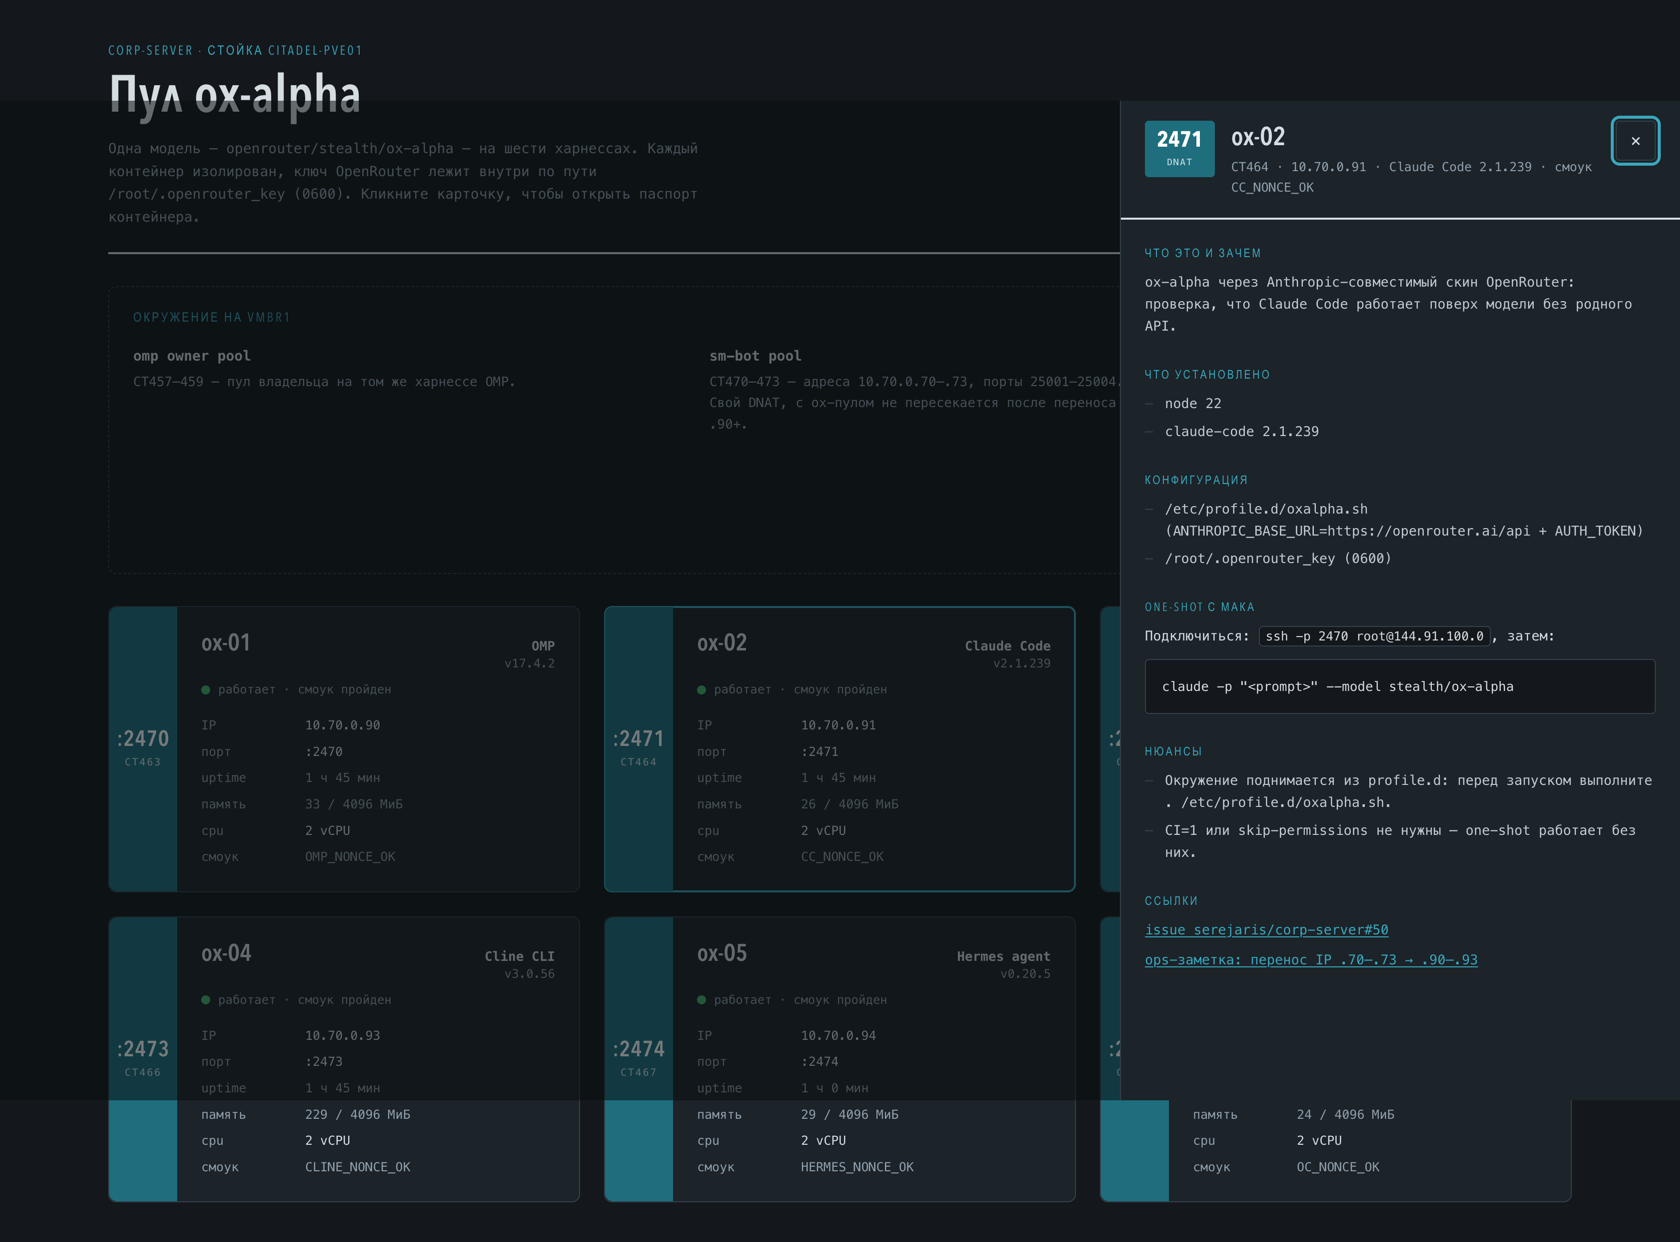Click ox-01 memory 33 / 4096 МиБ
1680x1242 pixels.
[354, 804]
